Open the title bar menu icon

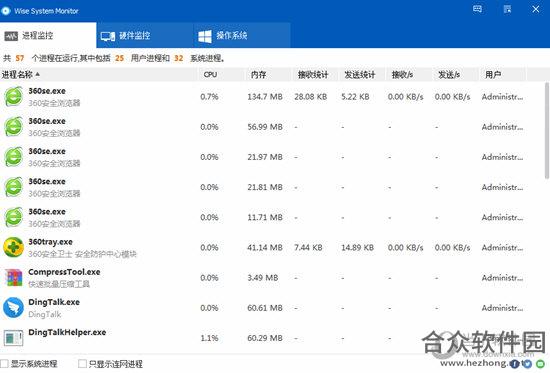pyautogui.click(x=507, y=9)
